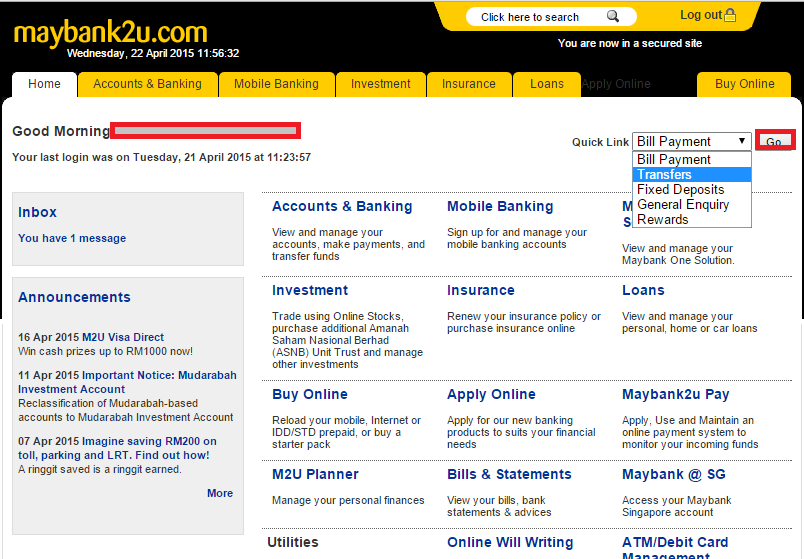This screenshot has height=559, width=804.
Task: Open the 'Imagine saving RM200' announcement
Action: tap(117, 448)
